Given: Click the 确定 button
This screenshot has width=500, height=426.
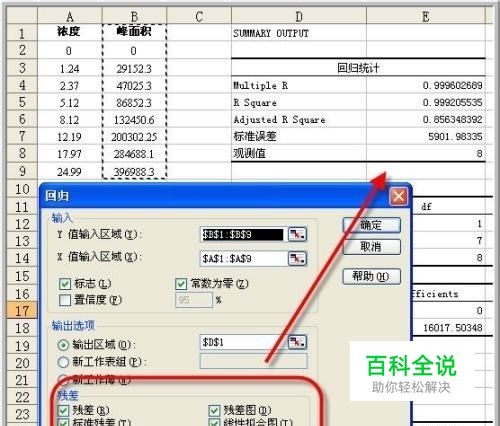Looking at the screenshot, I should [x=372, y=225].
